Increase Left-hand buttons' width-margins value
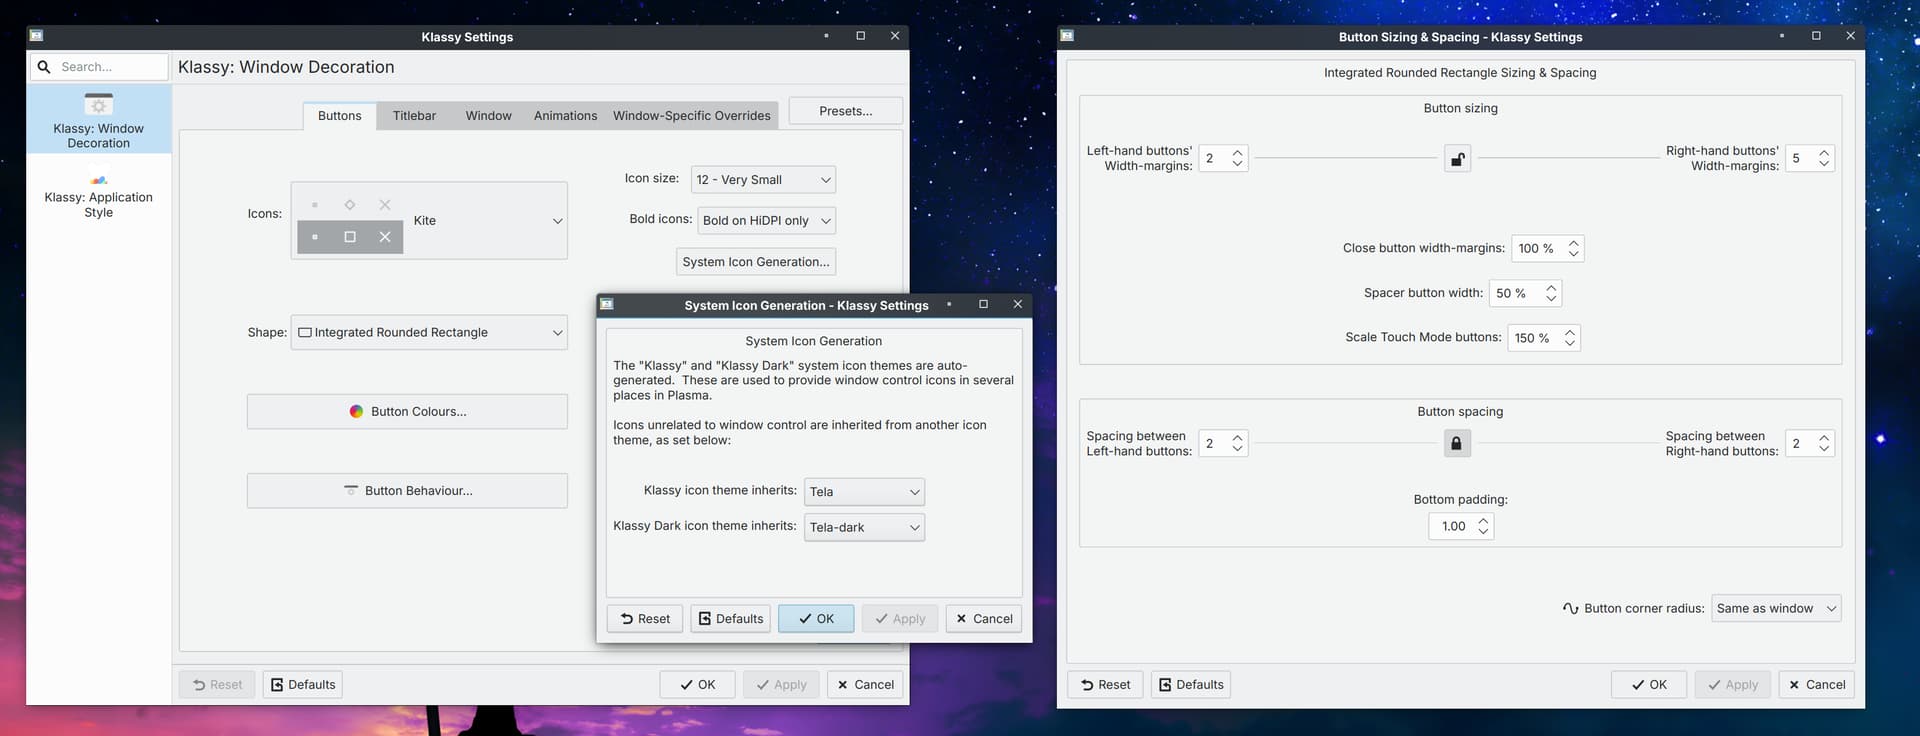The height and width of the screenshot is (736, 1920). click(1238, 153)
